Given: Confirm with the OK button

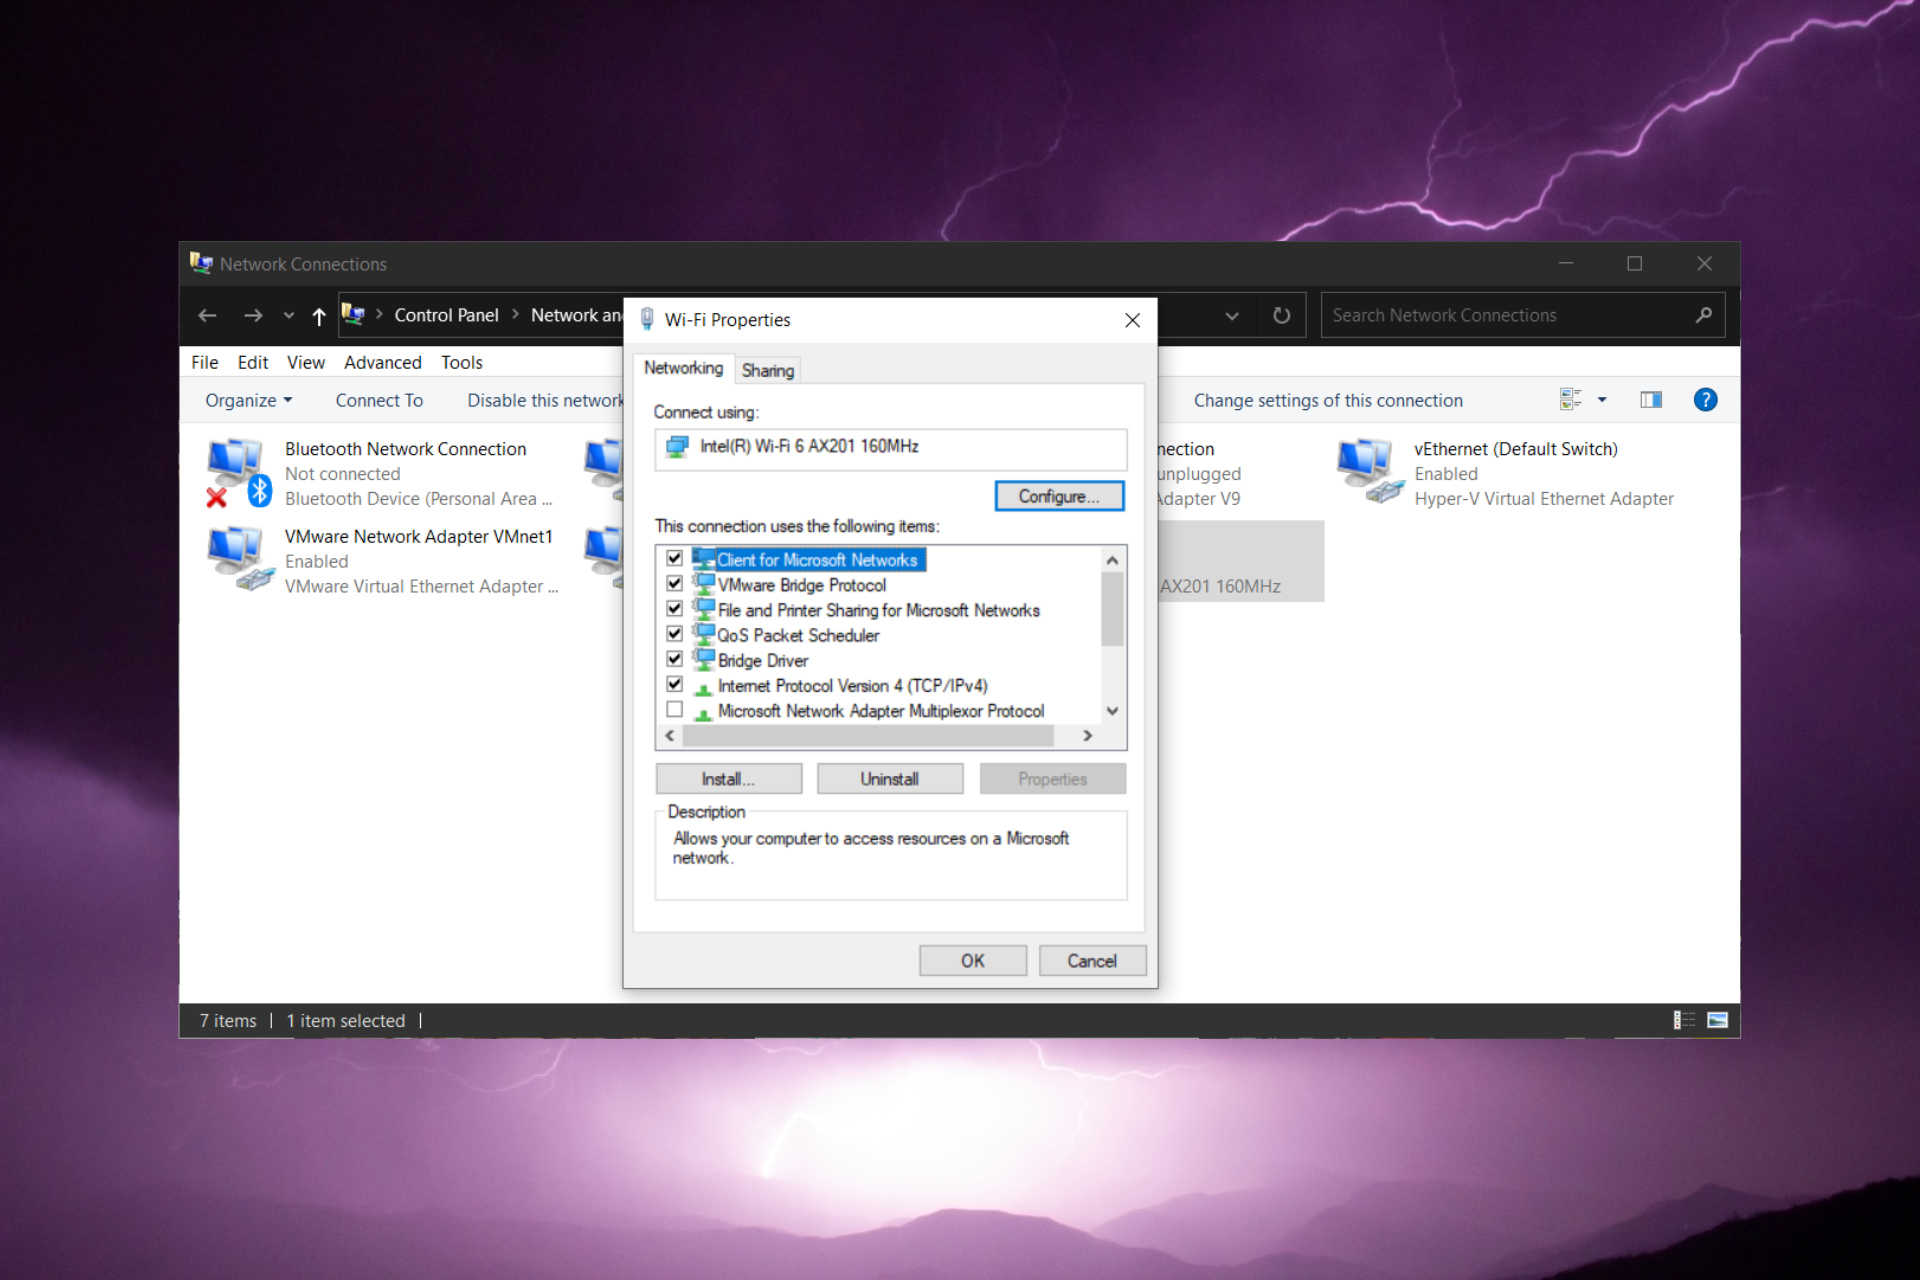Looking at the screenshot, I should click(x=972, y=961).
